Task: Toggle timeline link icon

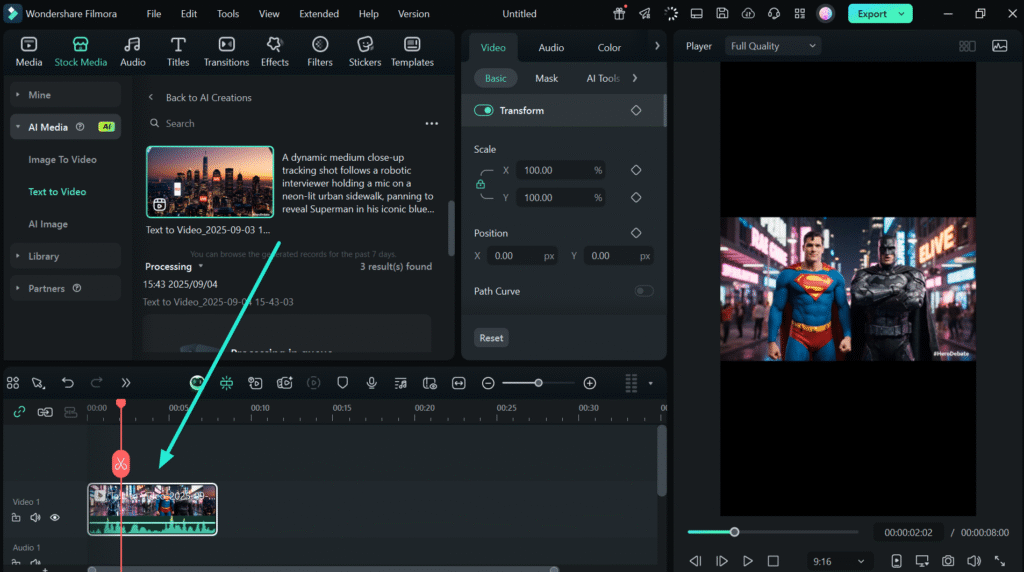Action: point(19,411)
